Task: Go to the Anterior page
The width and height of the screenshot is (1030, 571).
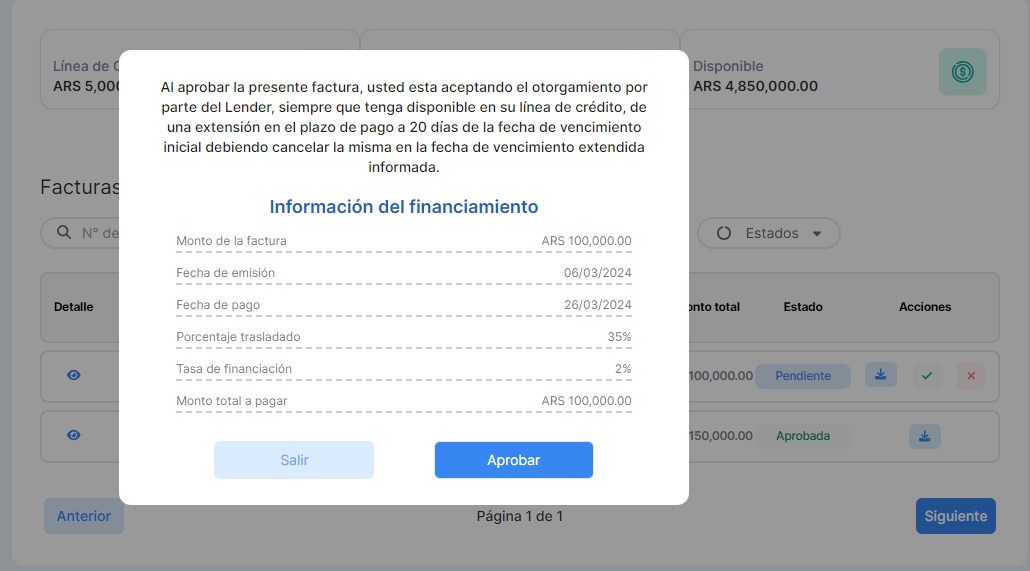Action: point(84,516)
